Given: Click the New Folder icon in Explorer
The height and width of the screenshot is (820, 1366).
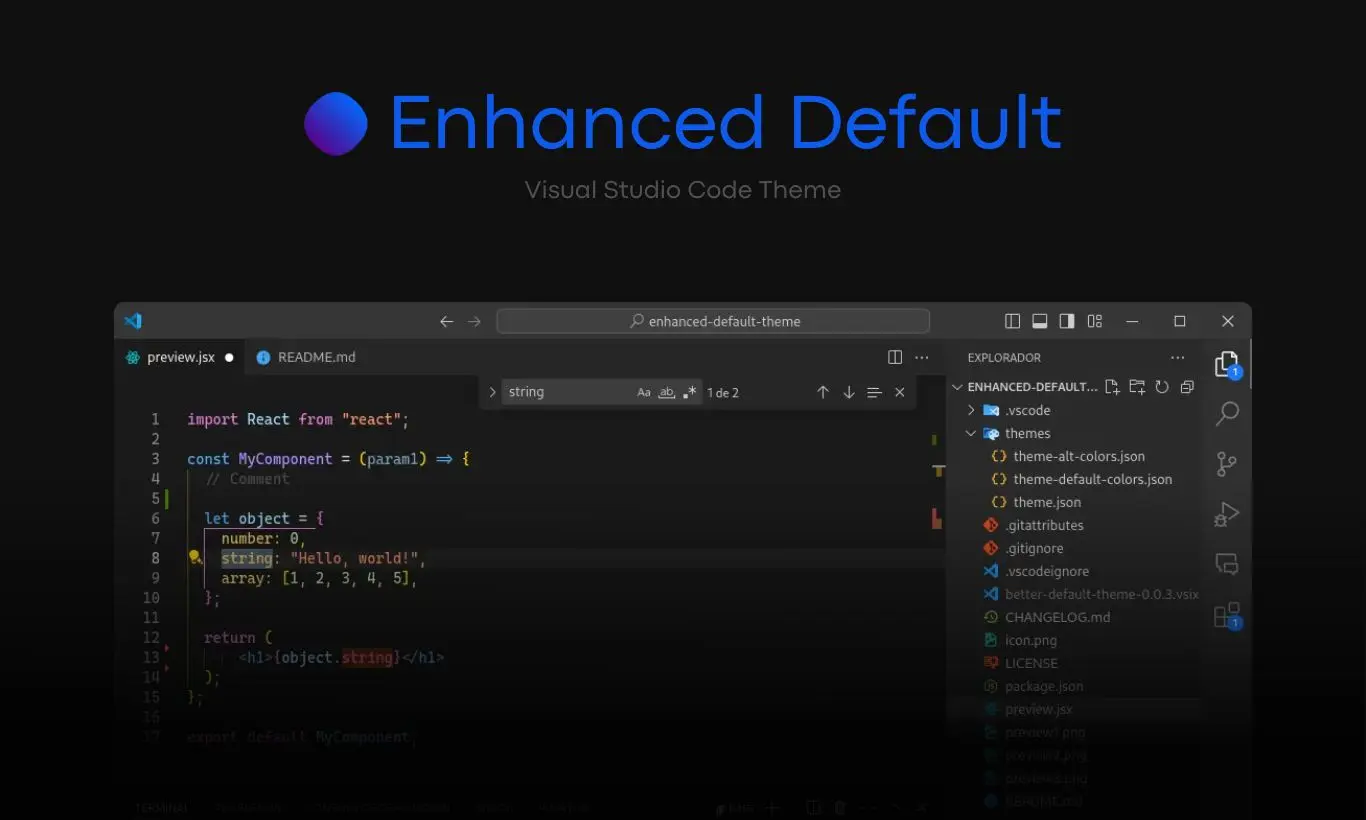Looking at the screenshot, I should pyautogui.click(x=1137, y=386).
